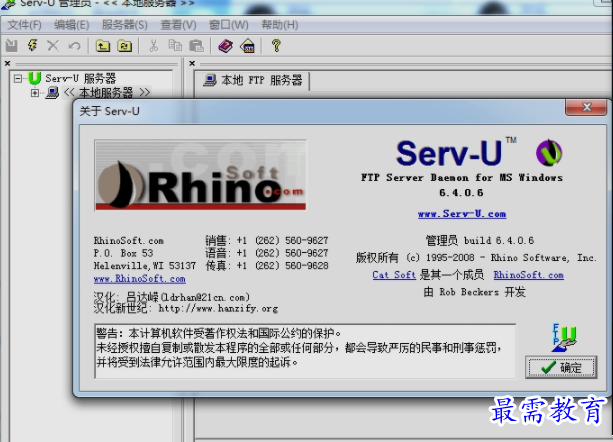The height and width of the screenshot is (442, 613).
Task: Click the undo arrow toolbar icon
Action: coord(74,46)
